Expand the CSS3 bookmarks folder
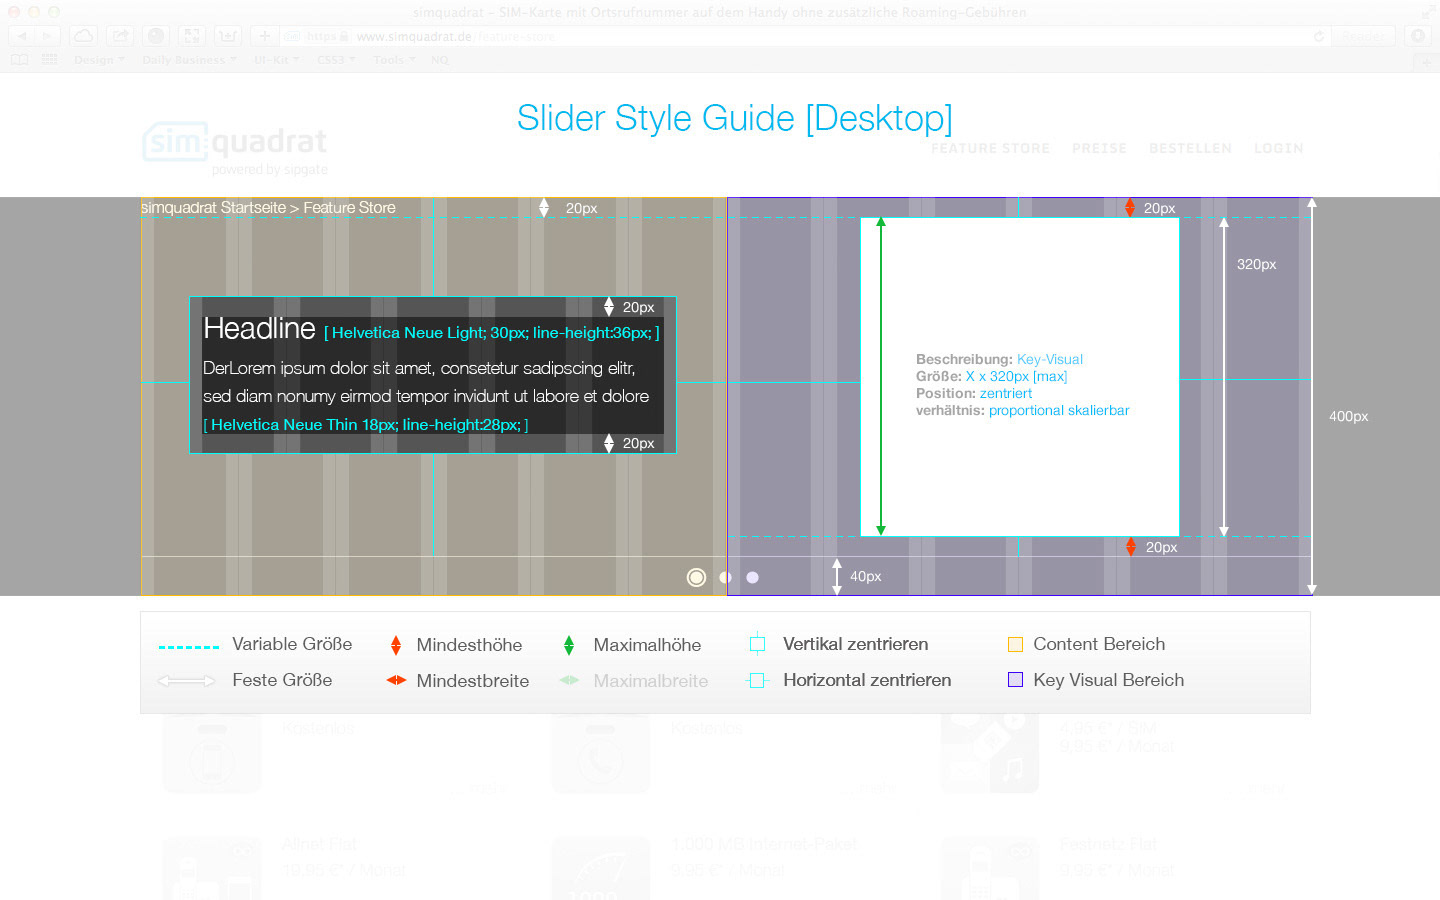Image resolution: width=1440 pixels, height=900 pixels. coord(336,60)
